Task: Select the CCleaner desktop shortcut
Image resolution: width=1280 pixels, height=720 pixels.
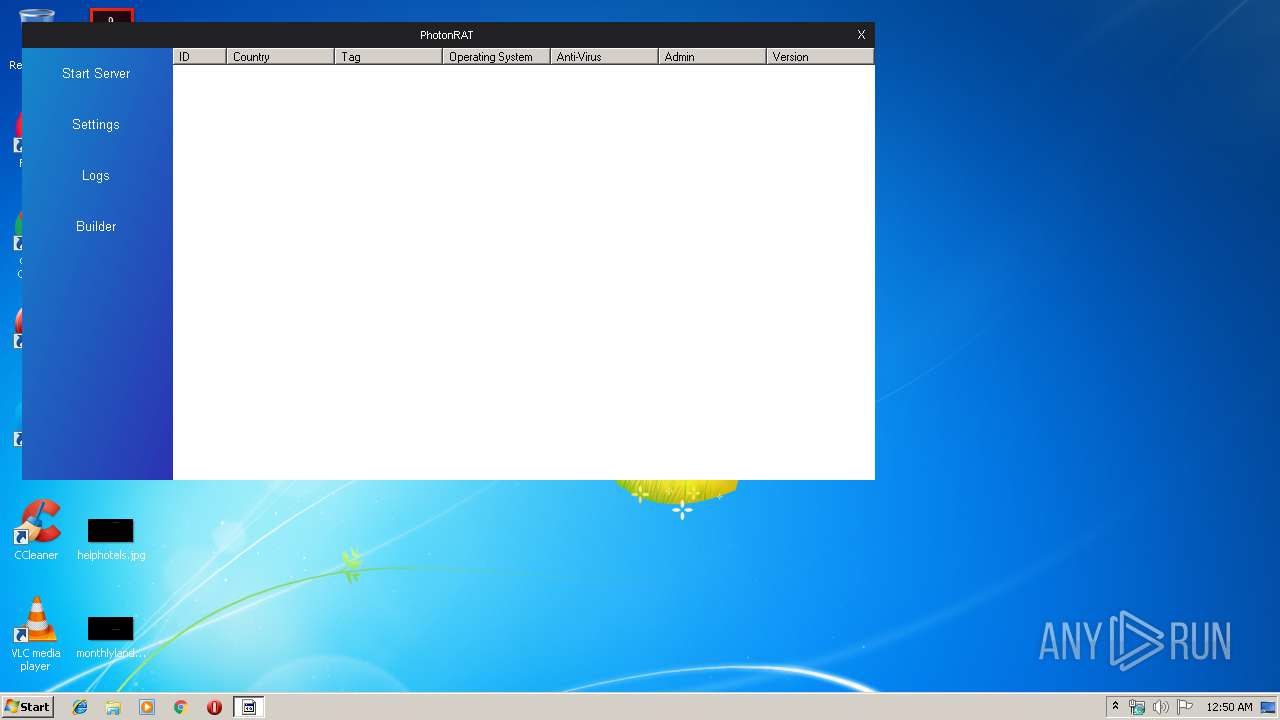Action: [37, 530]
